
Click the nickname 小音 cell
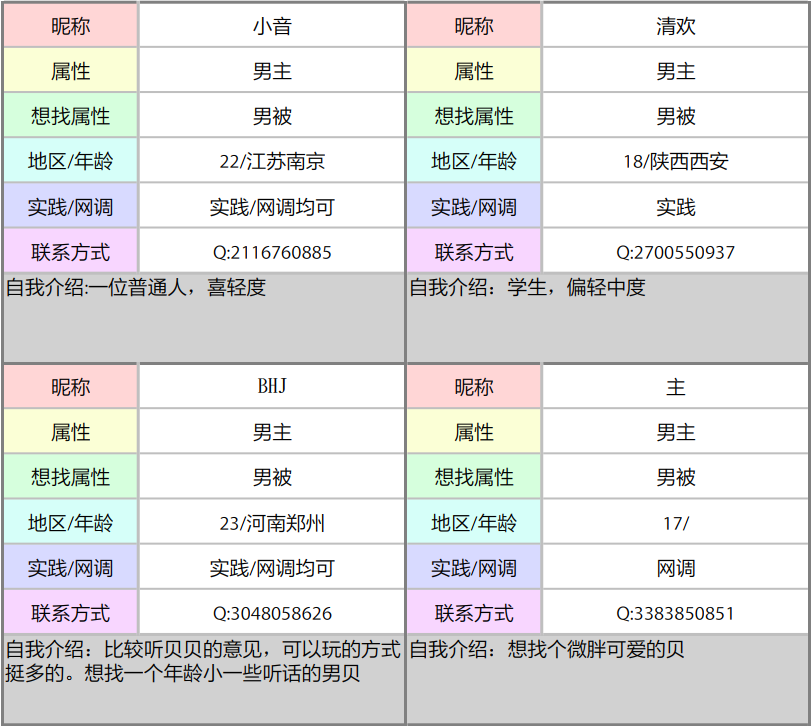point(270,25)
